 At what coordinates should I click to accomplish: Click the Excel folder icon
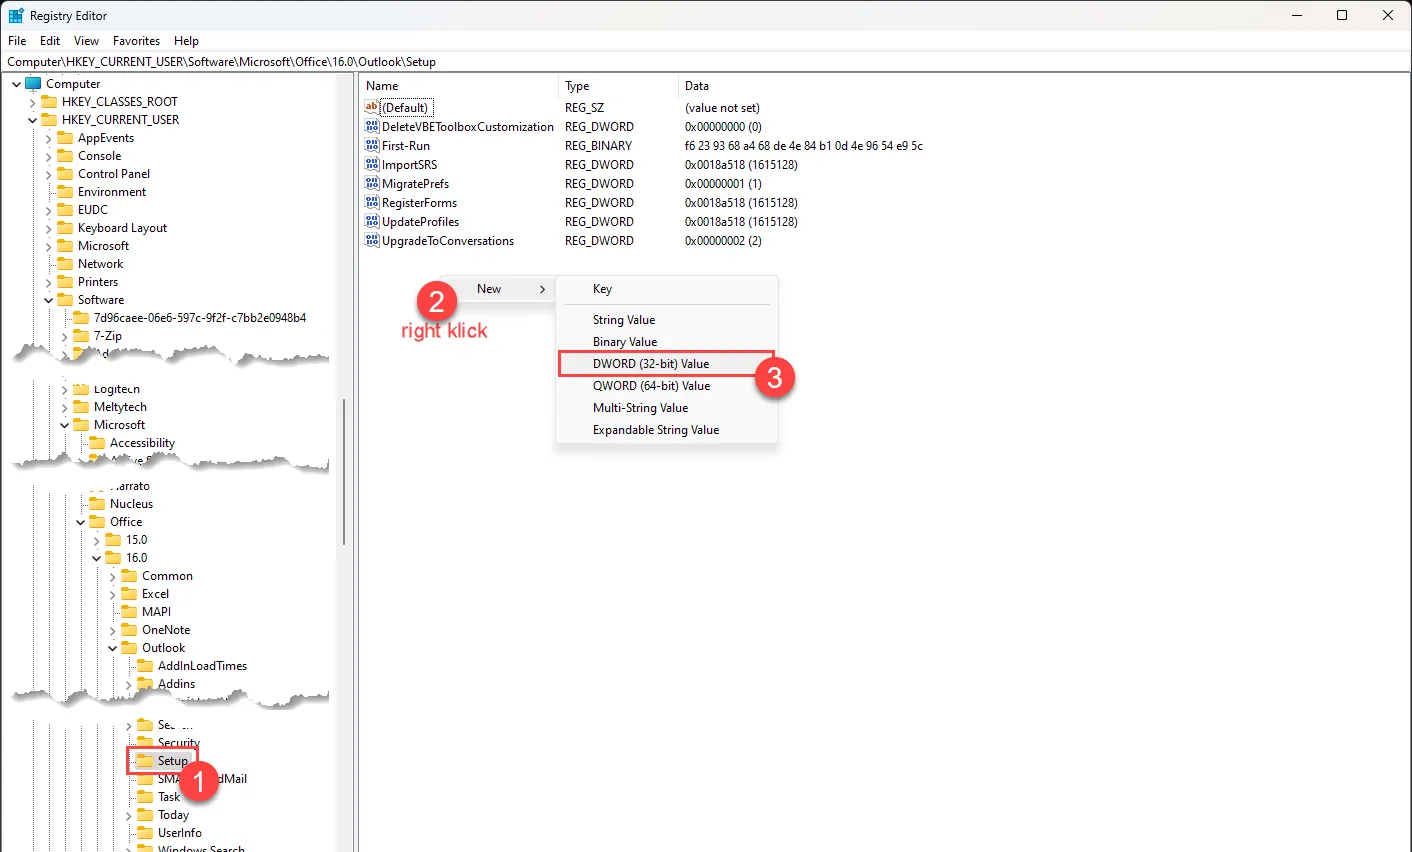click(129, 594)
